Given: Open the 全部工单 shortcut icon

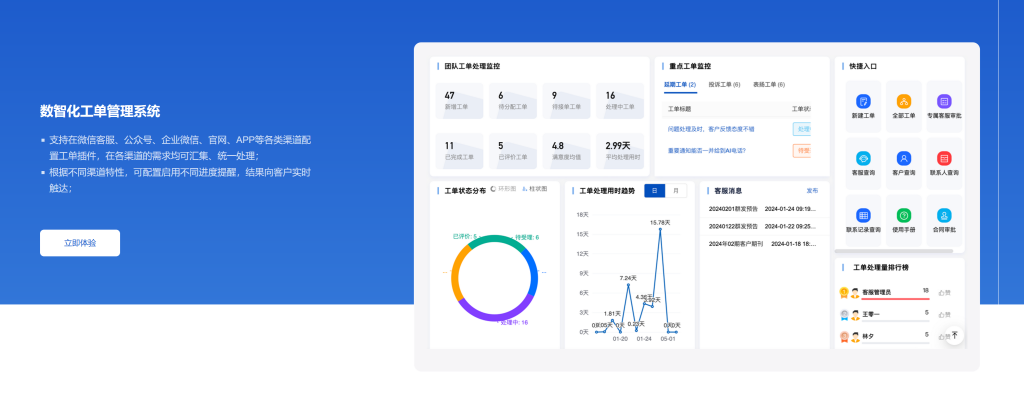Looking at the screenshot, I should tap(904, 101).
